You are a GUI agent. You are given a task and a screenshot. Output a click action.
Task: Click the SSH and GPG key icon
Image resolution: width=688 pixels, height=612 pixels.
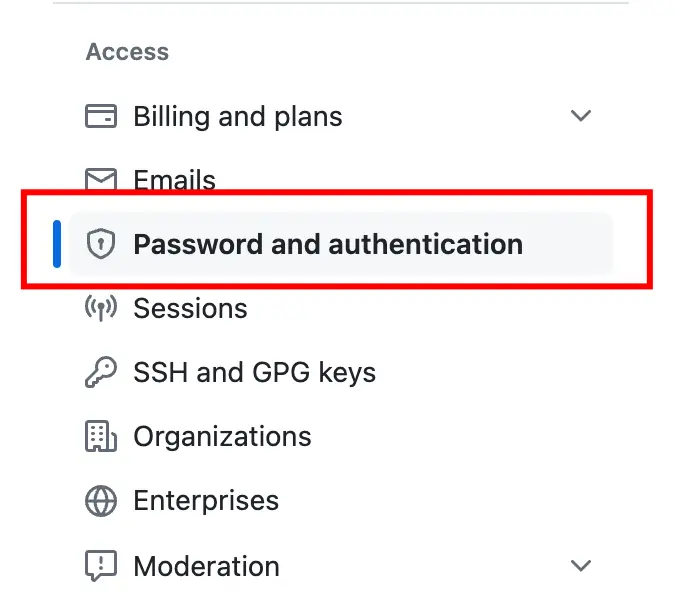[x=101, y=372]
